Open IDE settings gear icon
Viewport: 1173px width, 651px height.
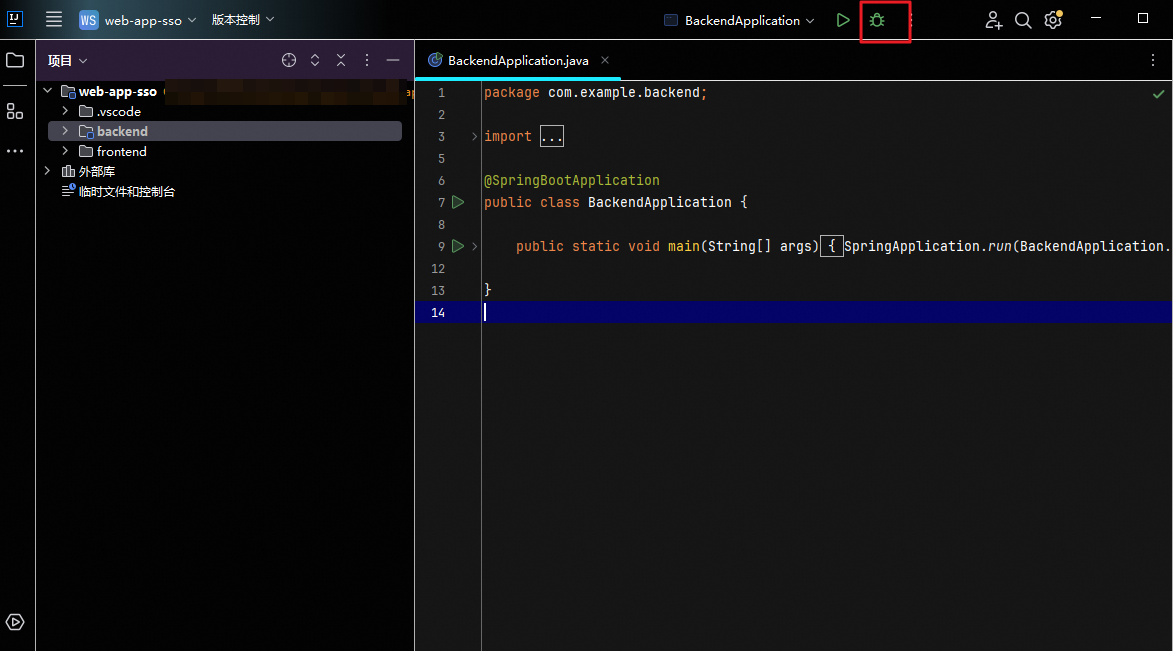coord(1053,19)
